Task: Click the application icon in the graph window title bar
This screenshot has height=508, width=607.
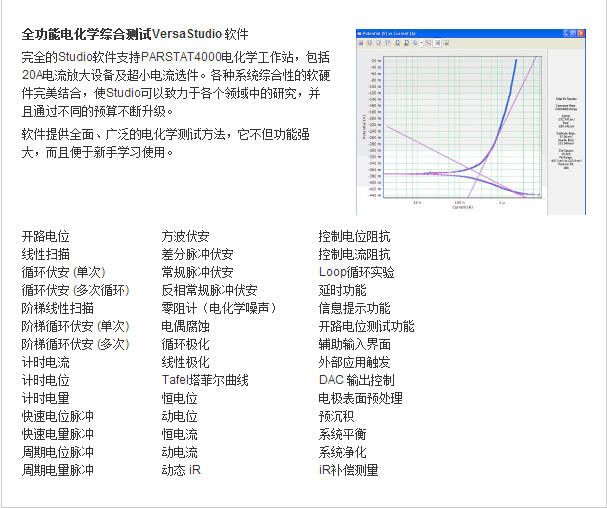Action: pyautogui.click(x=360, y=33)
